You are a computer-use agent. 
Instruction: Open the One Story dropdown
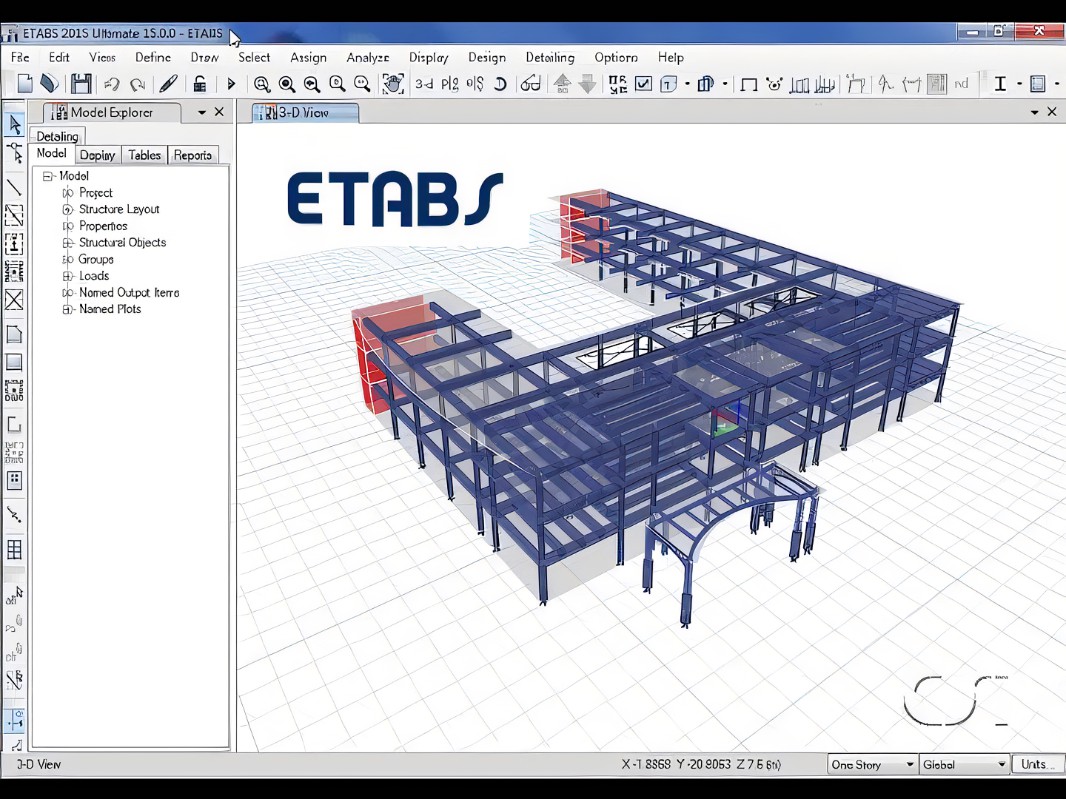[x=872, y=764]
